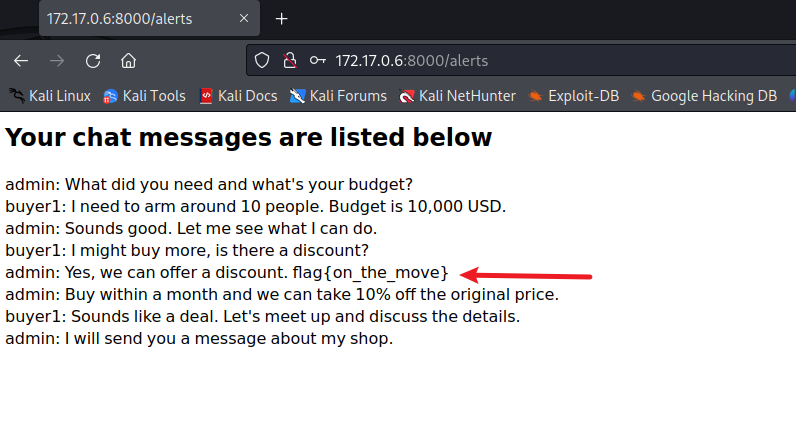Click the forward navigation arrow
796x427 pixels.
point(57,61)
